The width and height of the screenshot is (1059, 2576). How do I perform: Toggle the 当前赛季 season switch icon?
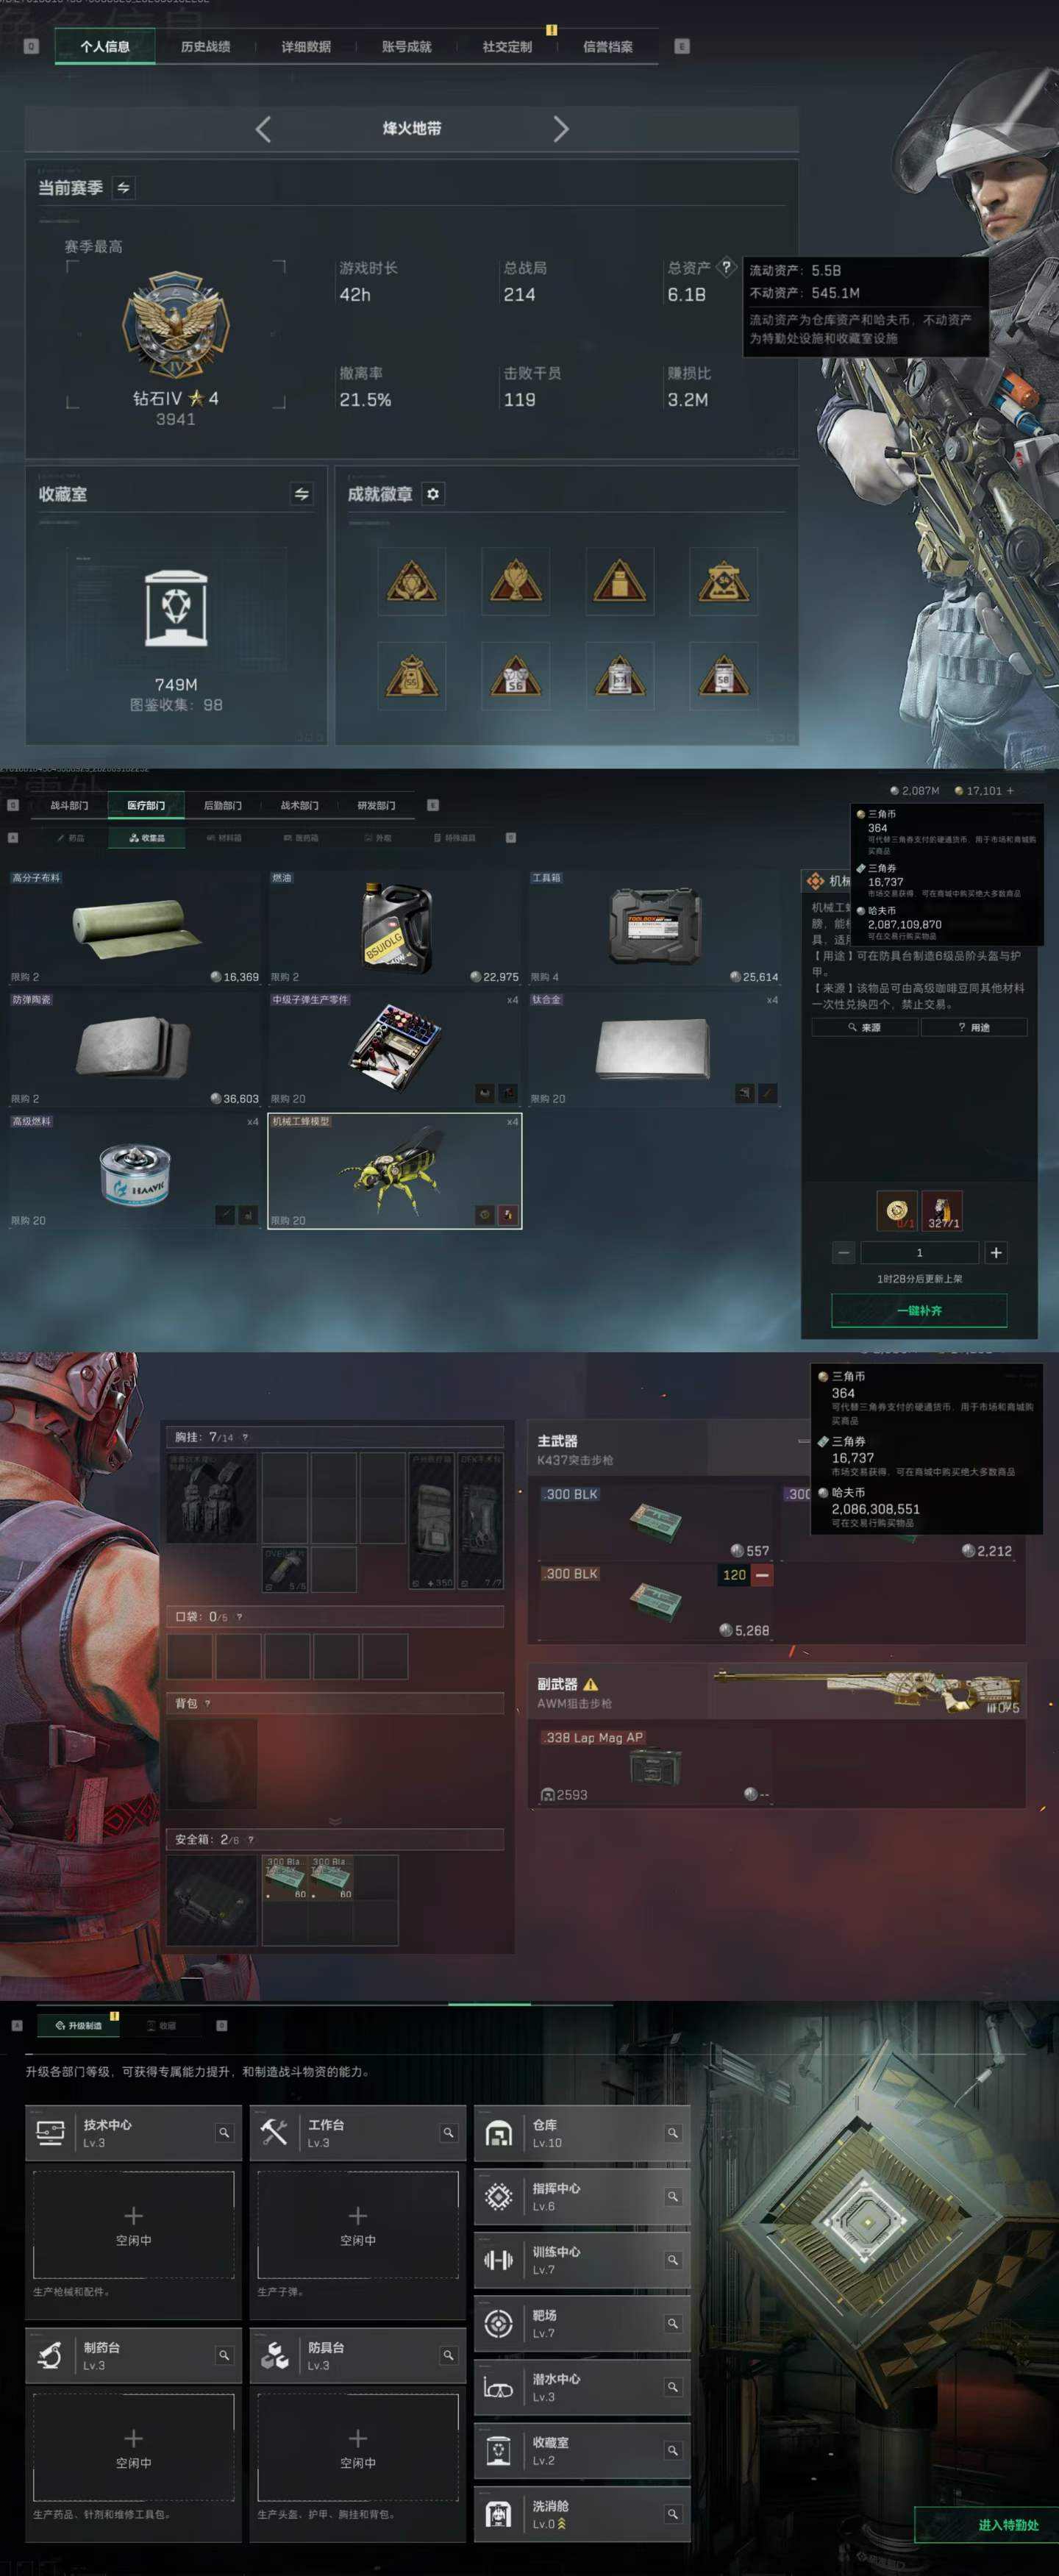coord(123,188)
